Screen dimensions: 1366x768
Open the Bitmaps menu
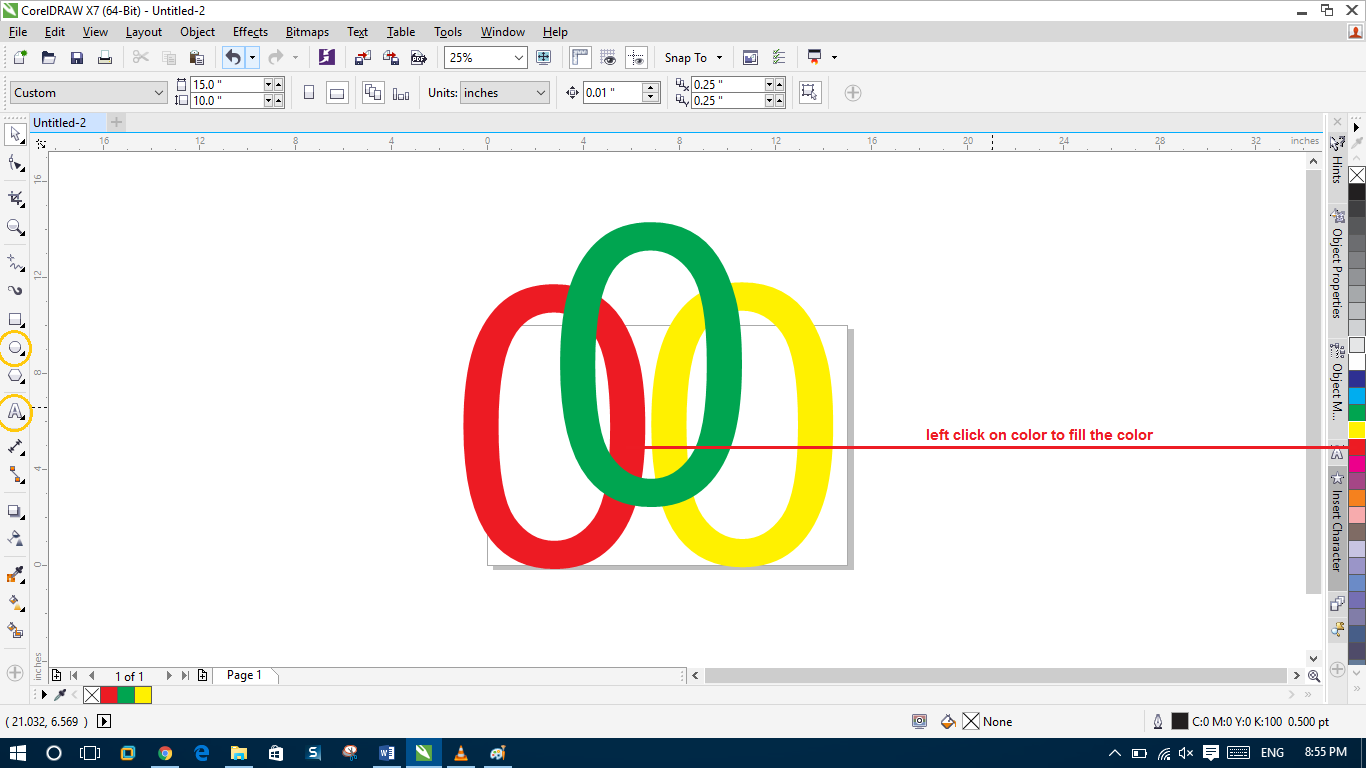point(307,31)
